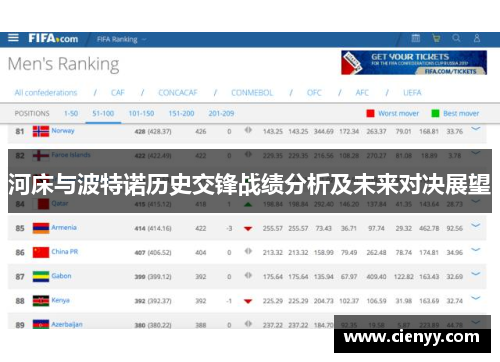Click the Best mover legend label
500x362 pixels.
pos(461,113)
